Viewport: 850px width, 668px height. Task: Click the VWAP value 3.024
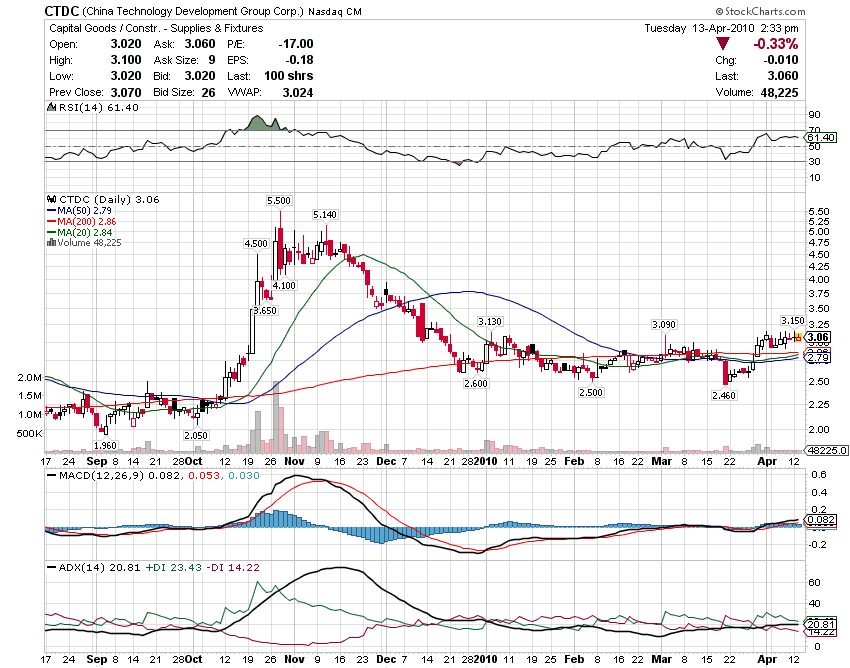pos(298,93)
